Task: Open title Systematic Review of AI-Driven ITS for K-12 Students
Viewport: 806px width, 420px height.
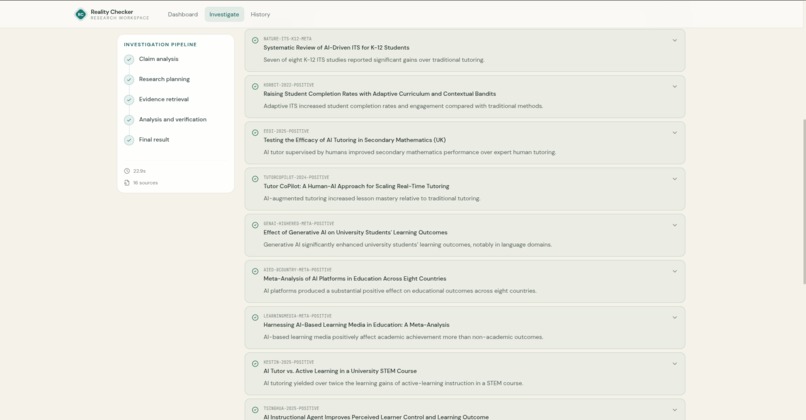Action: [x=336, y=47]
